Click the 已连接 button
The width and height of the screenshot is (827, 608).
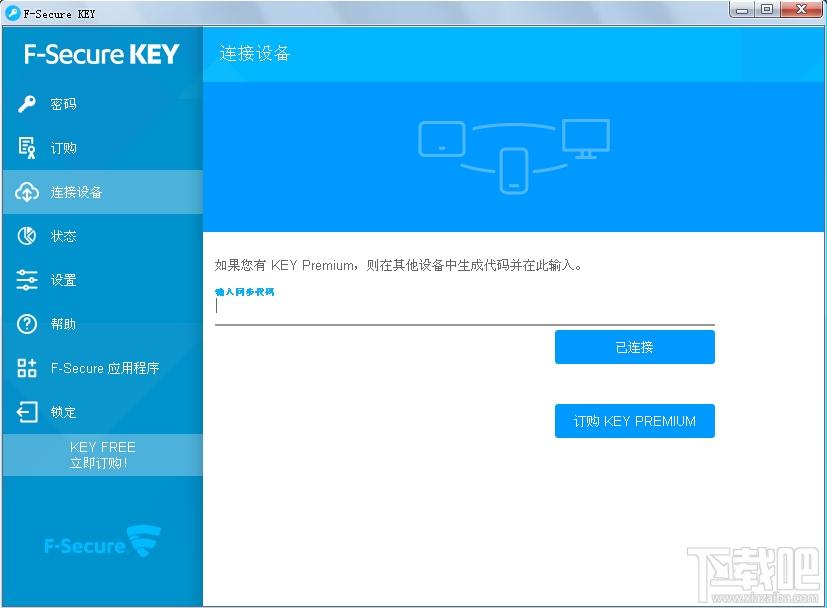634,347
